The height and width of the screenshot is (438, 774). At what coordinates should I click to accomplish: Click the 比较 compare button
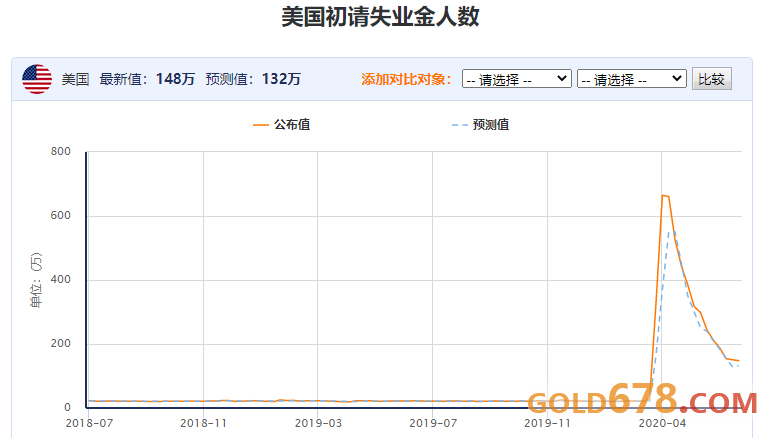(711, 79)
